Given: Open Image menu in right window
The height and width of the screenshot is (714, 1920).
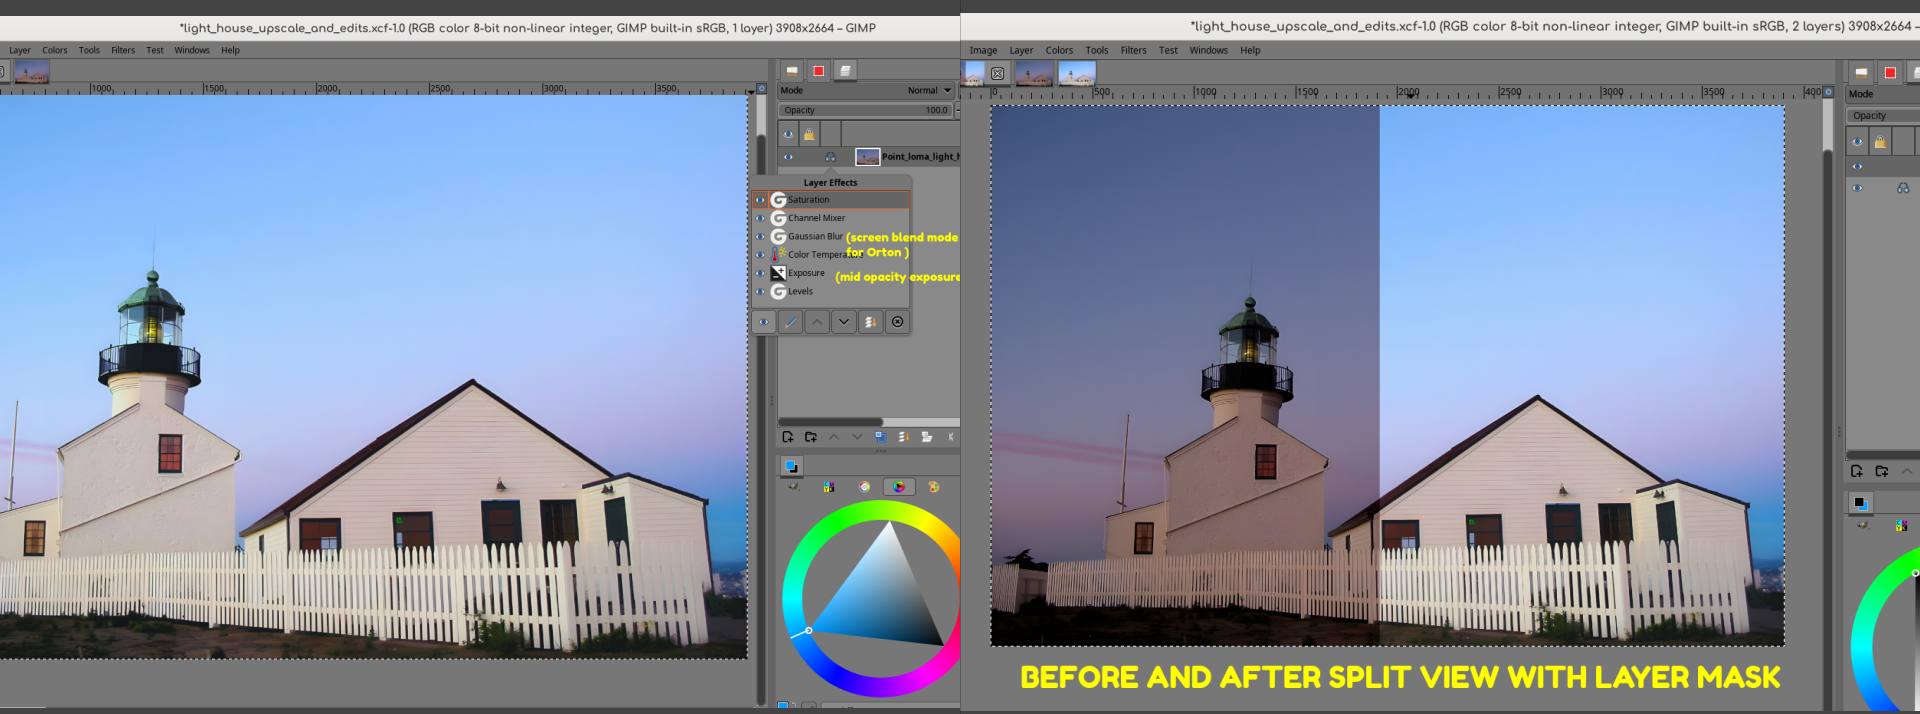Looking at the screenshot, I should [983, 50].
